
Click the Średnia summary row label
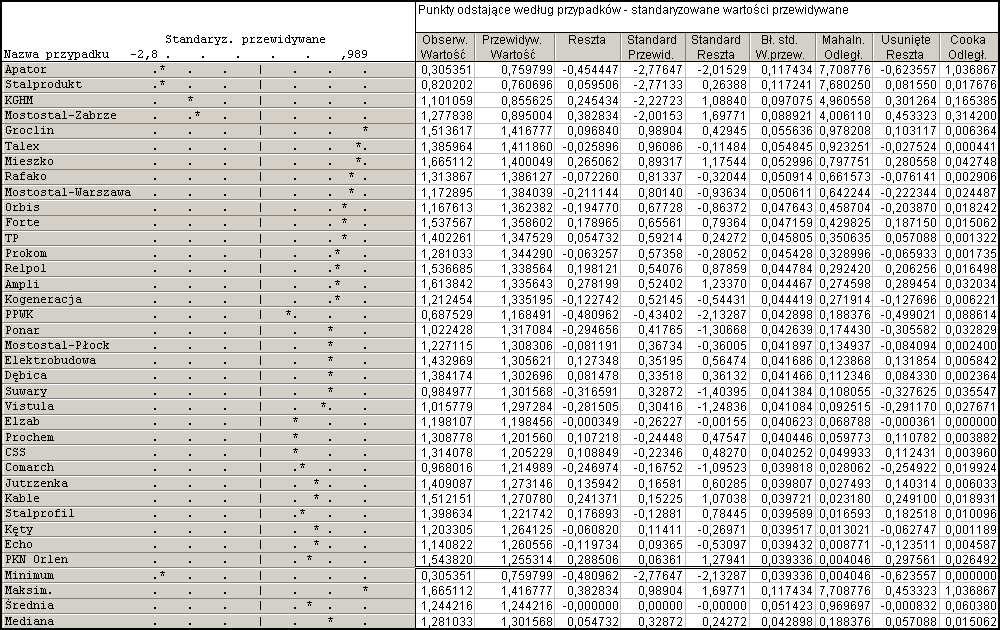(x=29, y=606)
